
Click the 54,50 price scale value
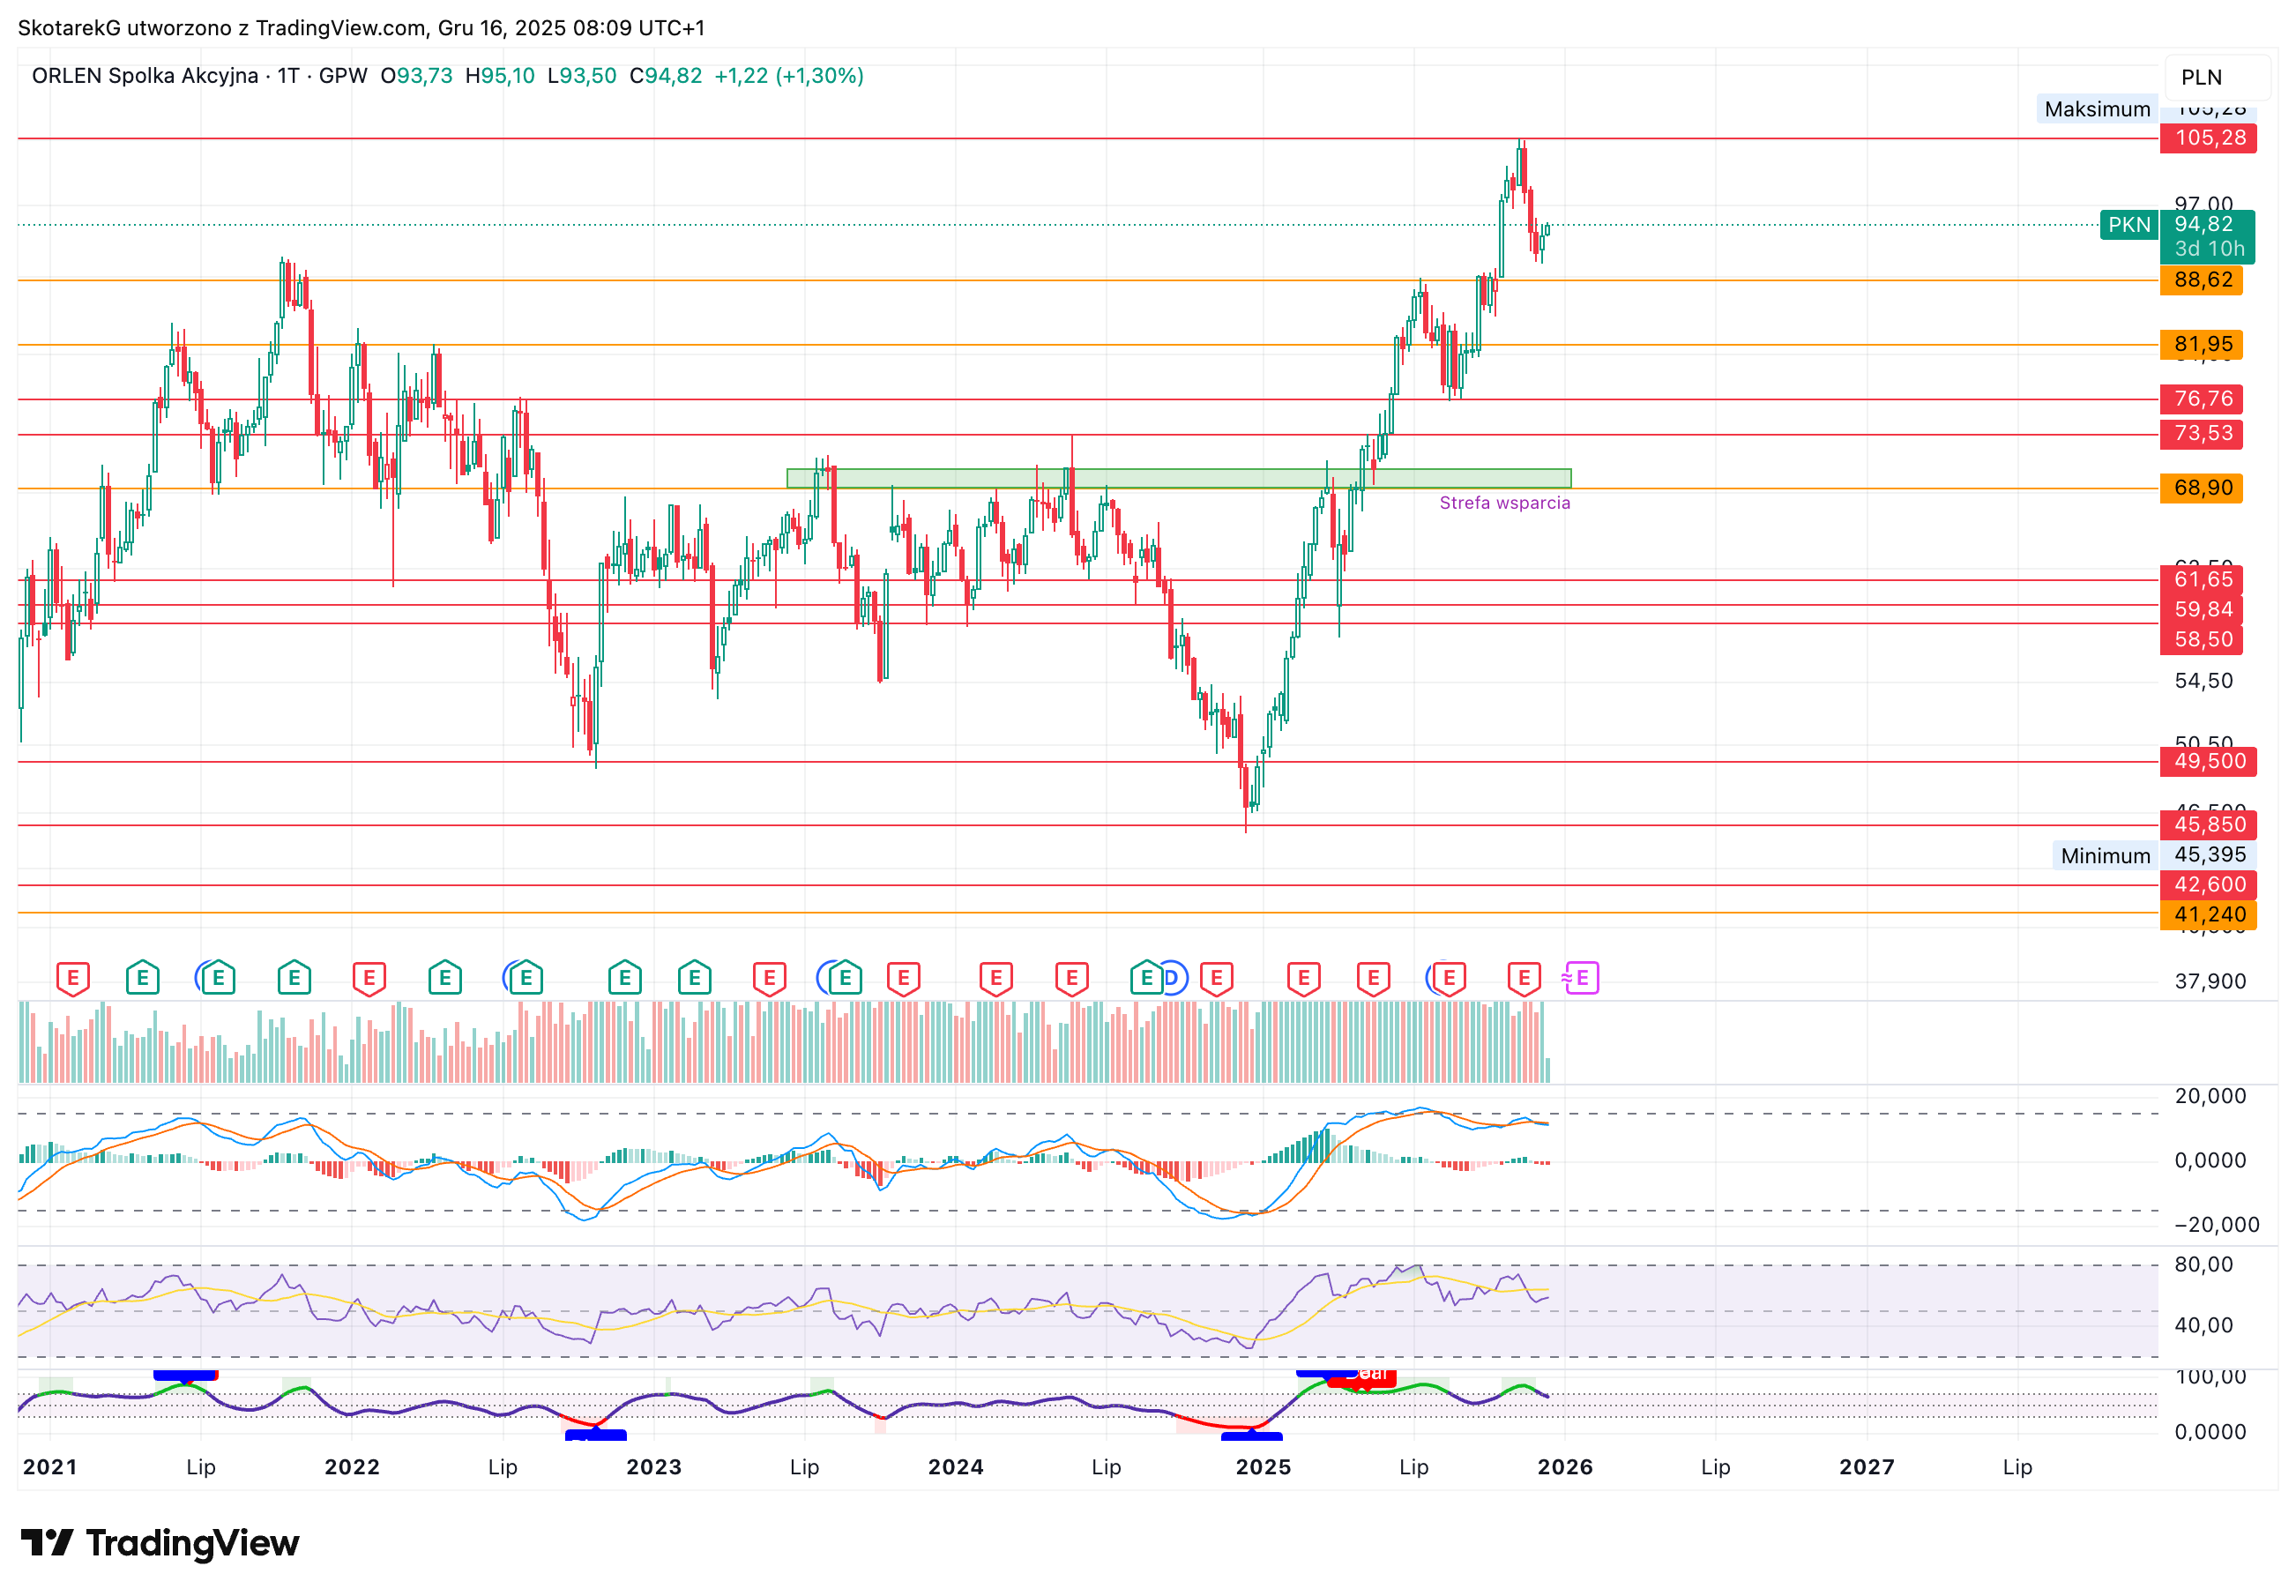[2204, 681]
